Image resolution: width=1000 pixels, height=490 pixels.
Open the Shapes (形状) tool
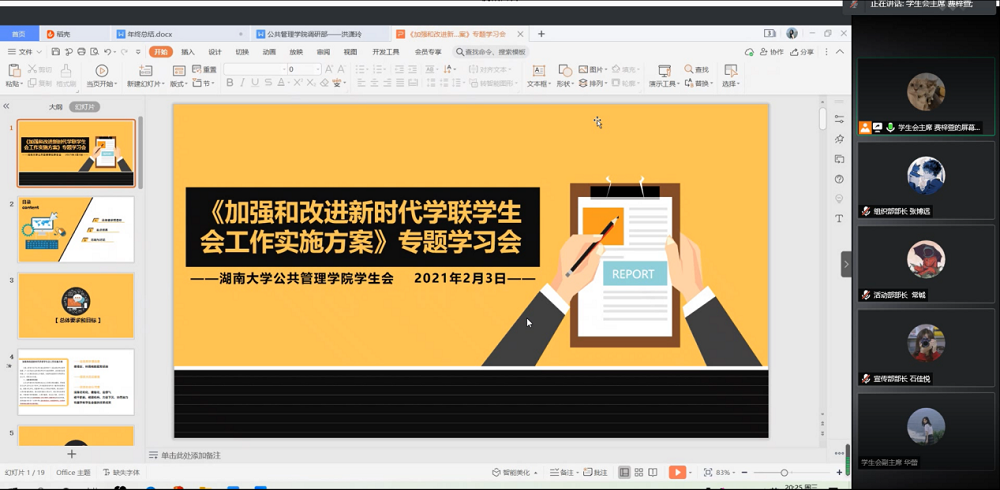point(565,71)
